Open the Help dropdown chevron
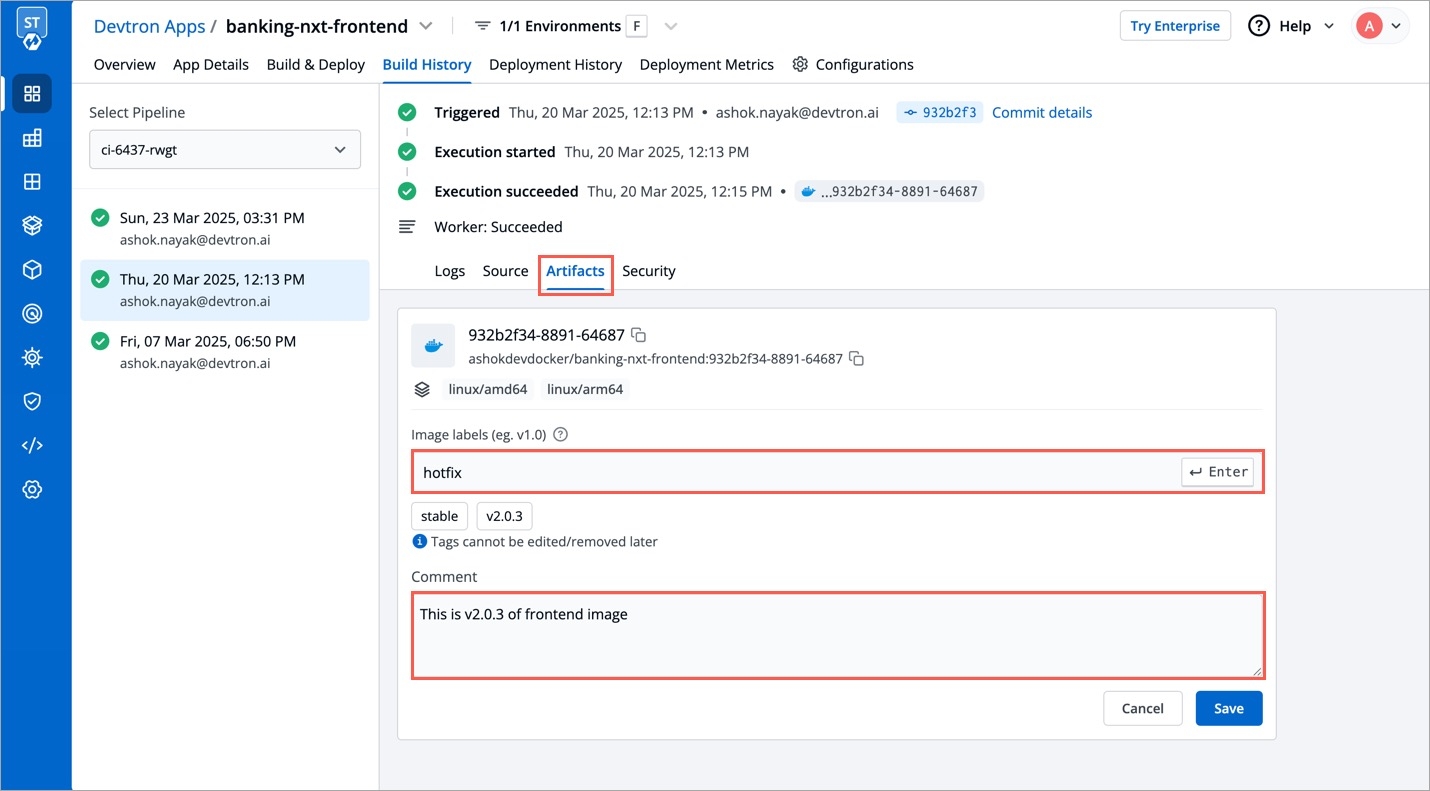1430x791 pixels. [1329, 26]
